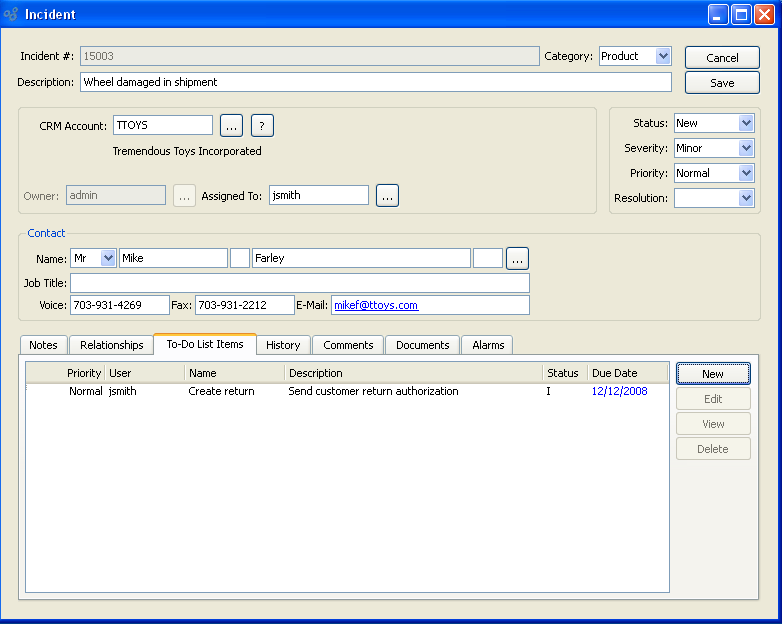Open the Comments tab

point(348,345)
